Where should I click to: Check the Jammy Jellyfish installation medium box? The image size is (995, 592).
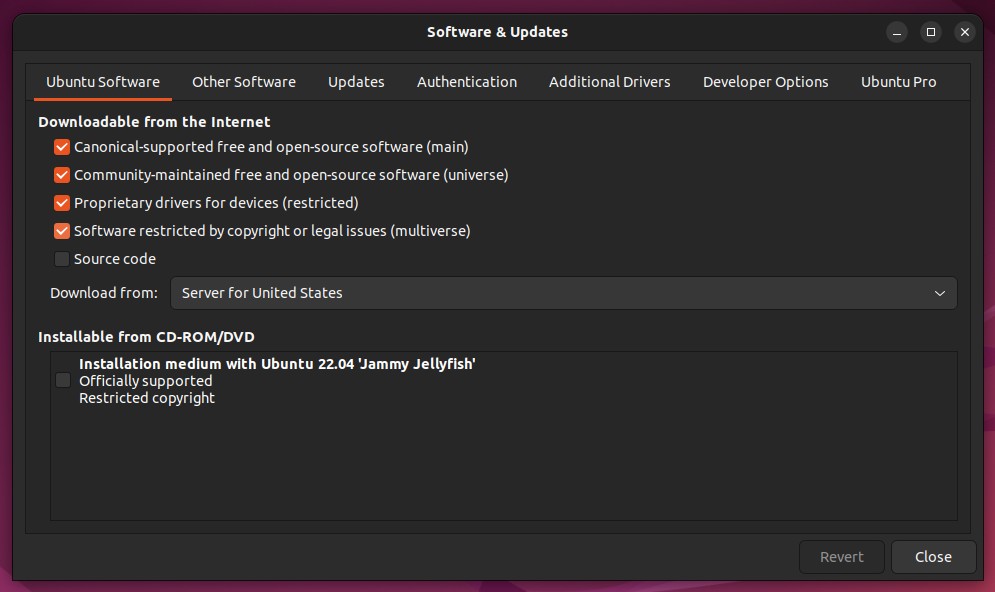63,380
